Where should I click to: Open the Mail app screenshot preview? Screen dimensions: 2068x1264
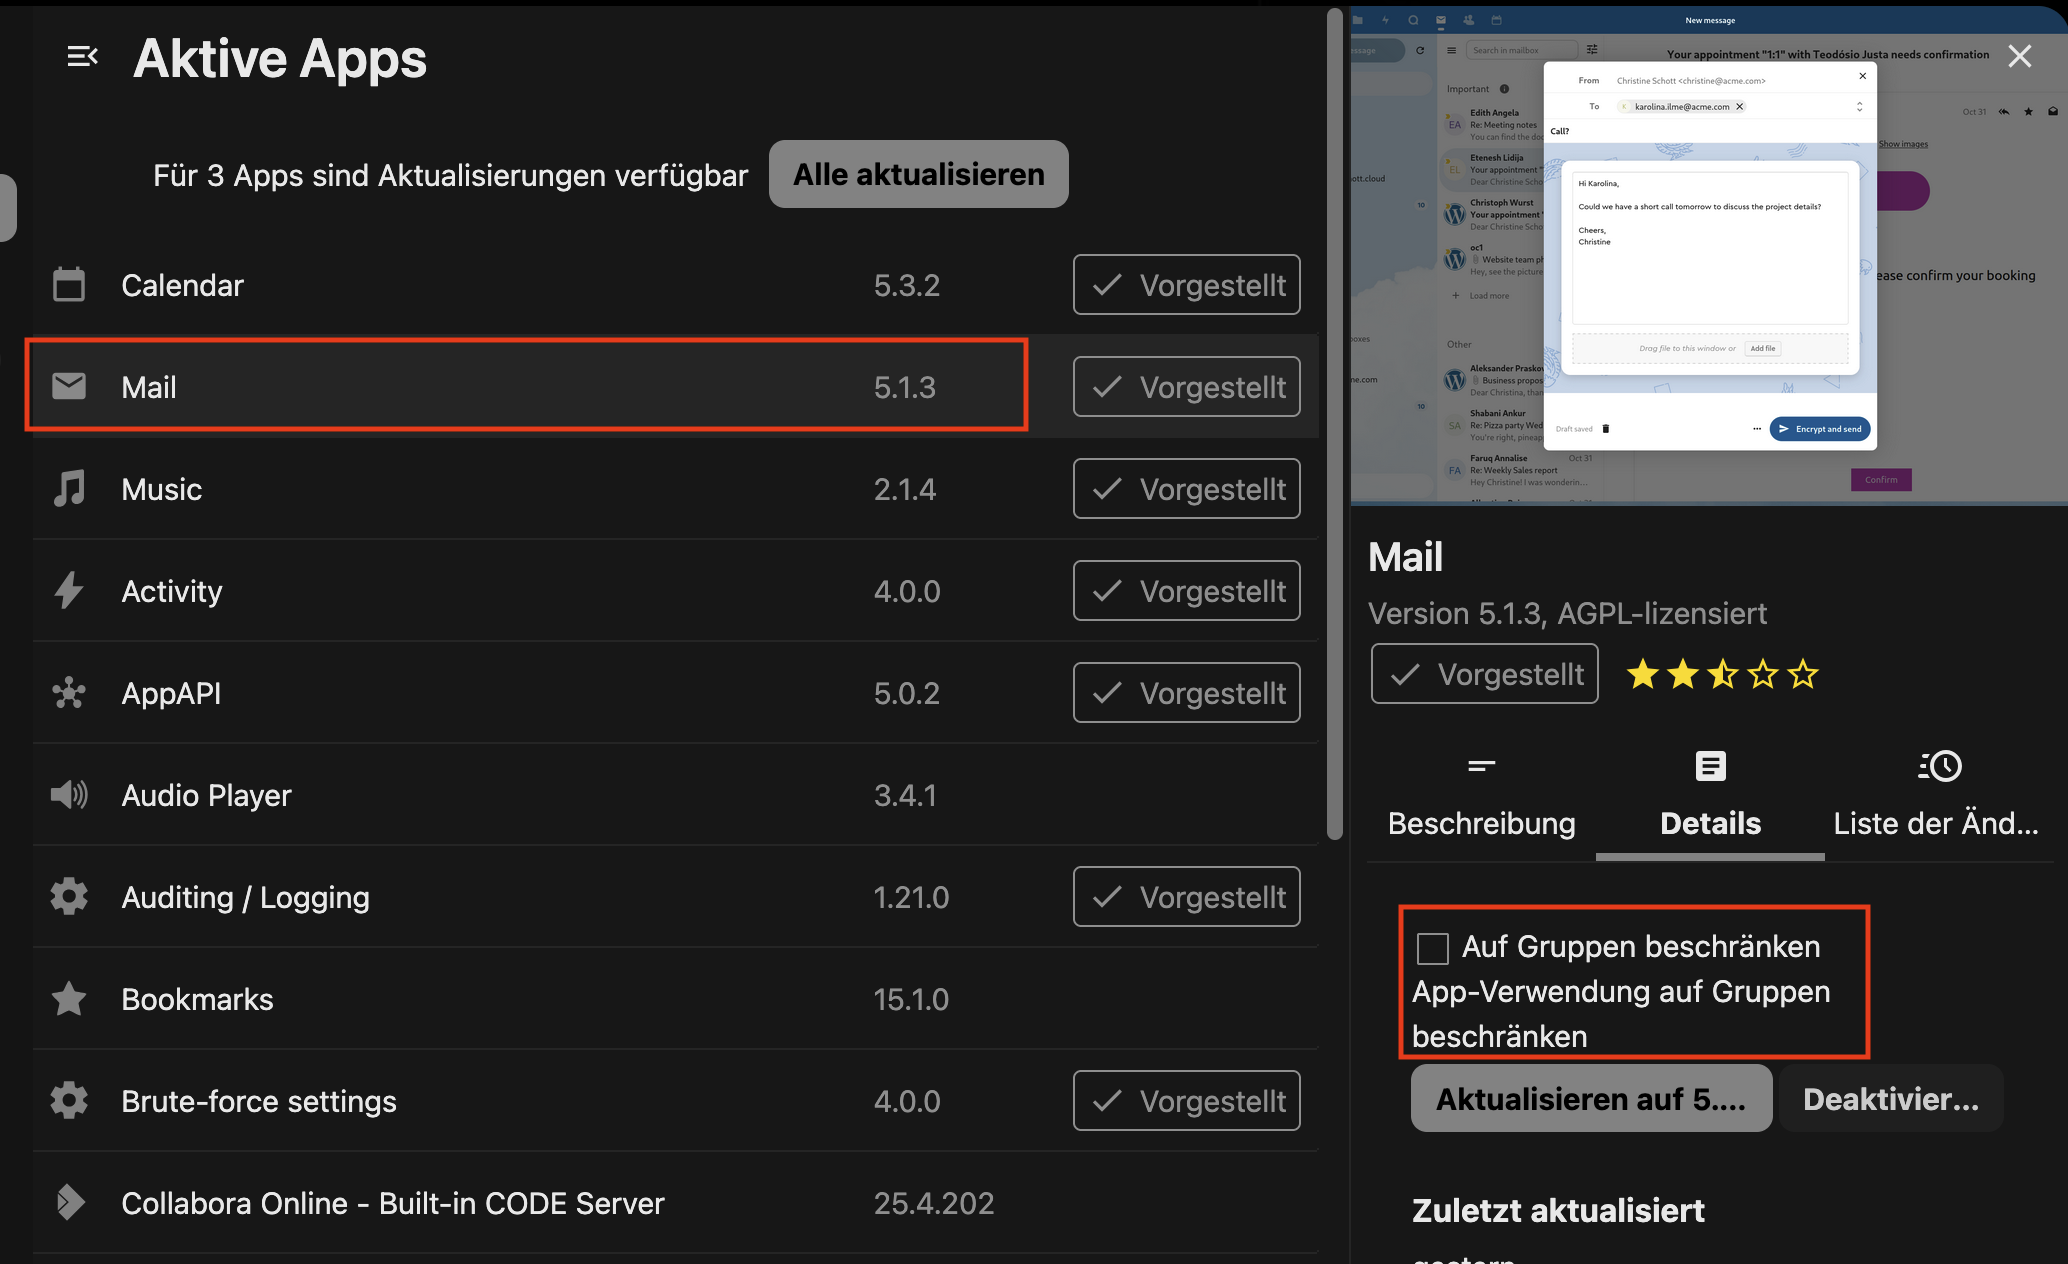[x=1709, y=256]
